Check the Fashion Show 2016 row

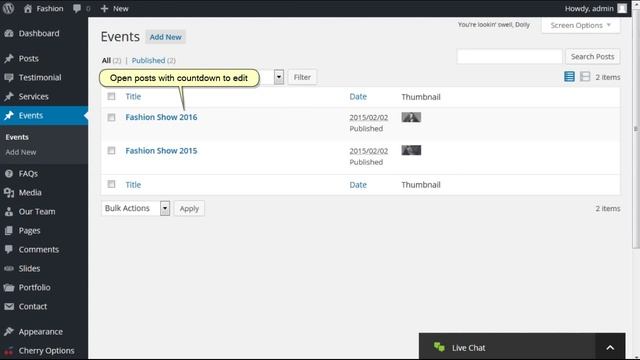(x=111, y=118)
